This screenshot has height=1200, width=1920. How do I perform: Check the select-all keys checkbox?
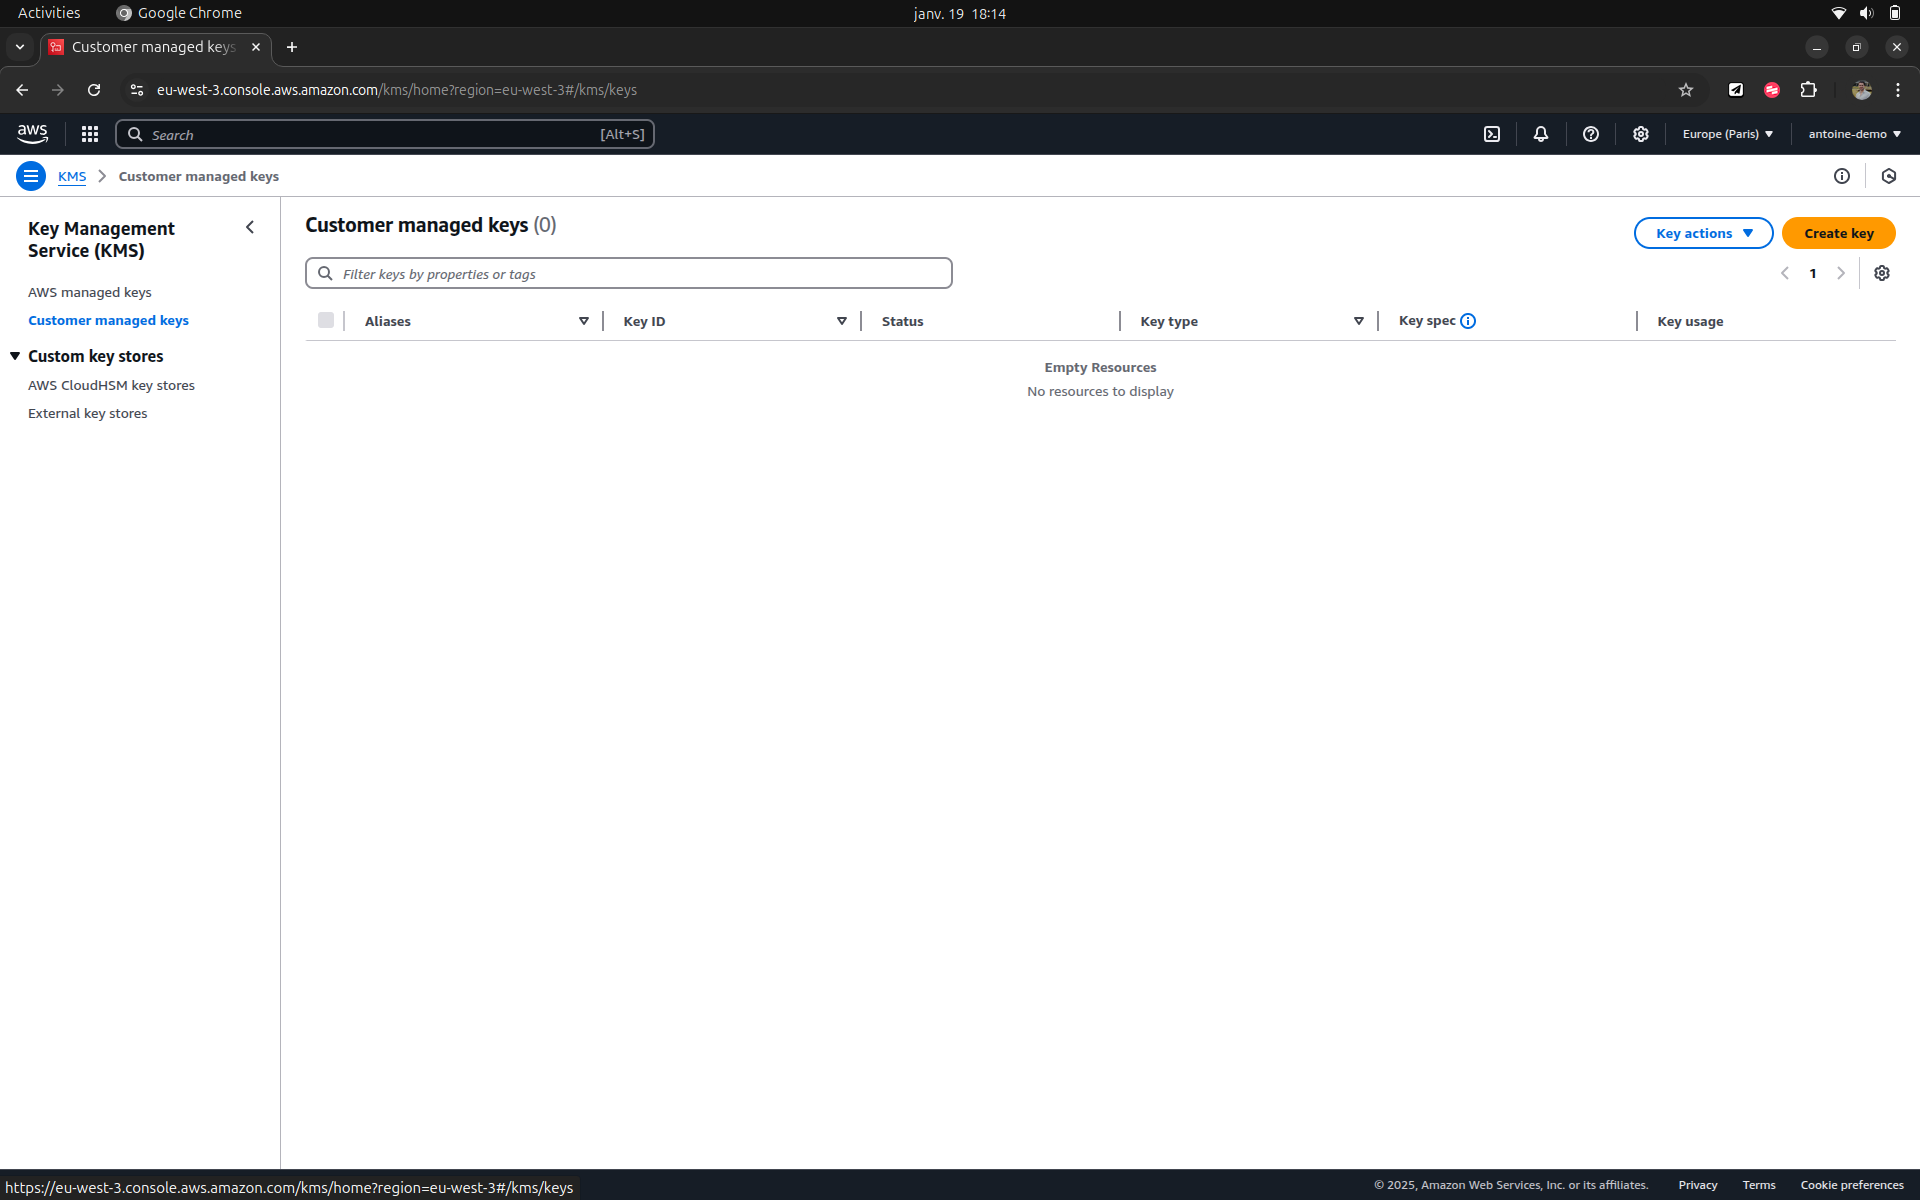coord(326,320)
